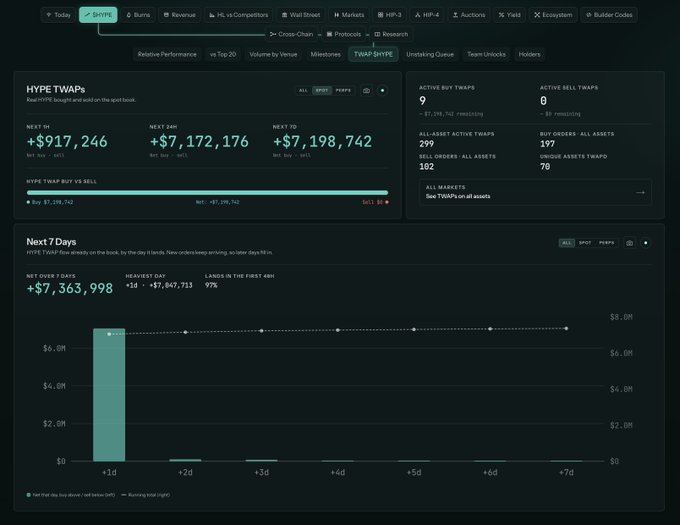Open the Burns tab
This screenshot has width=680, height=525.
pyautogui.click(x=138, y=15)
